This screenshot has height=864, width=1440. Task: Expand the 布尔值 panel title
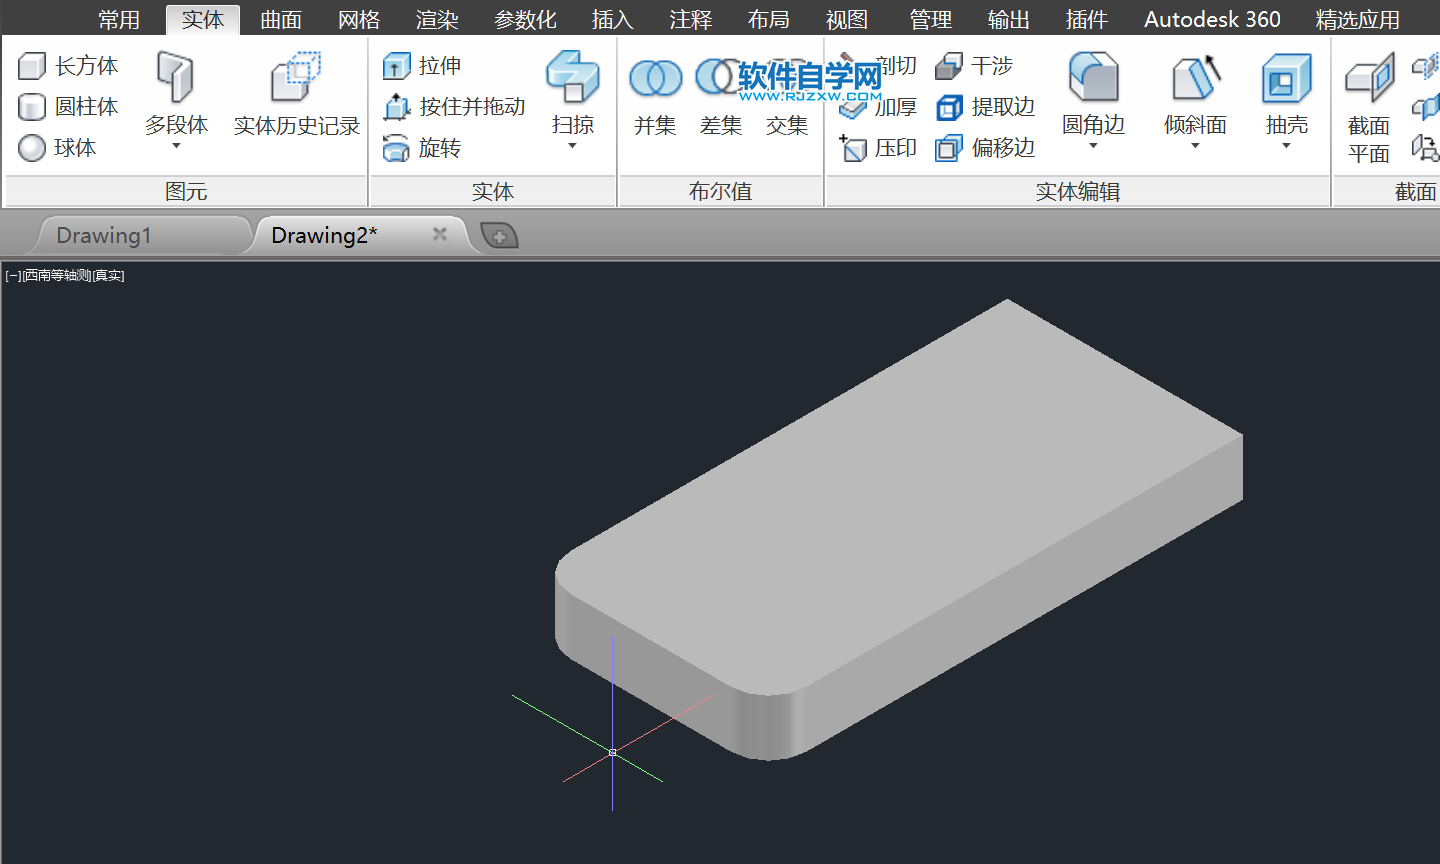point(721,191)
